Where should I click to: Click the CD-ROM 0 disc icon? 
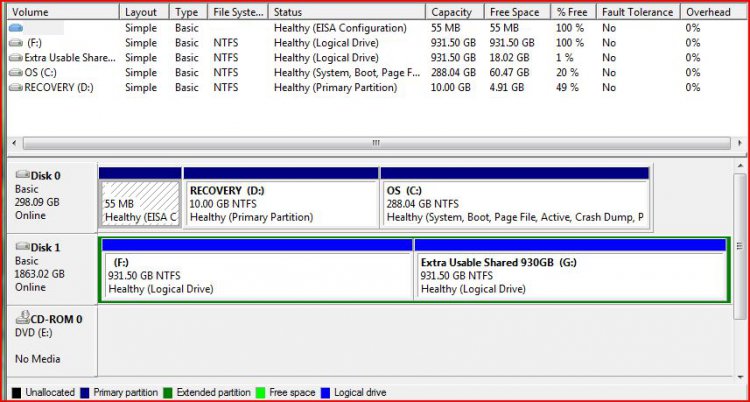point(22,317)
